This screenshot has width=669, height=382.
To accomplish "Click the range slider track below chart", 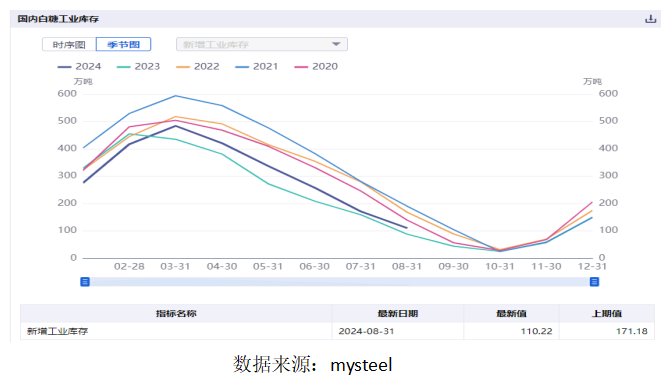I will pyautogui.click(x=340, y=282).
